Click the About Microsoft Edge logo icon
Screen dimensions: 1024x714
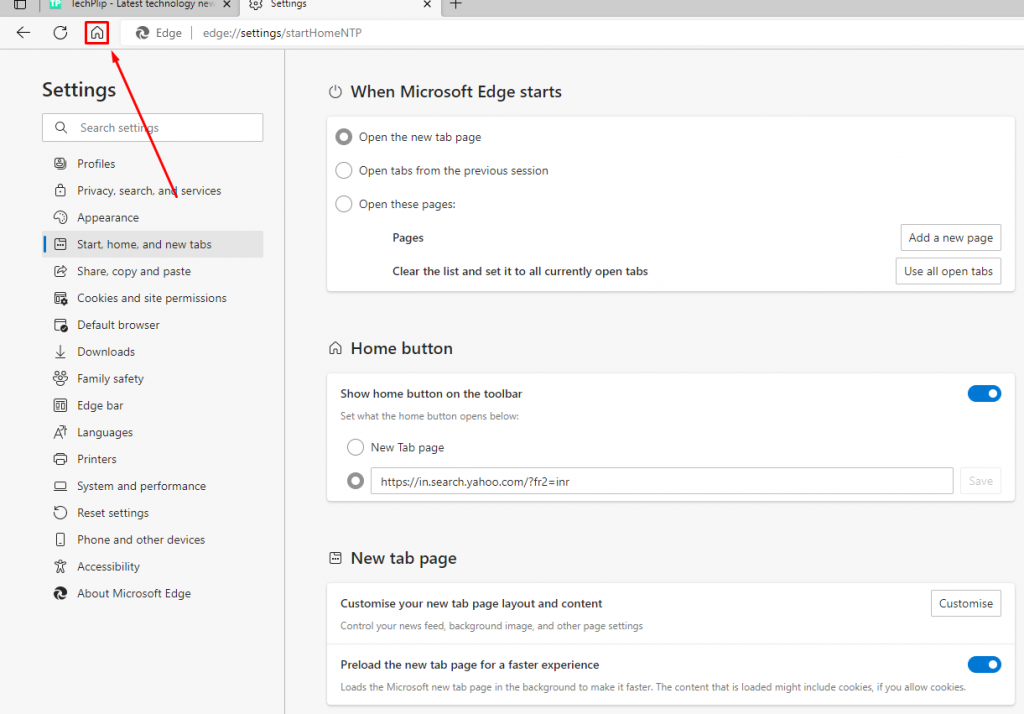pos(60,593)
